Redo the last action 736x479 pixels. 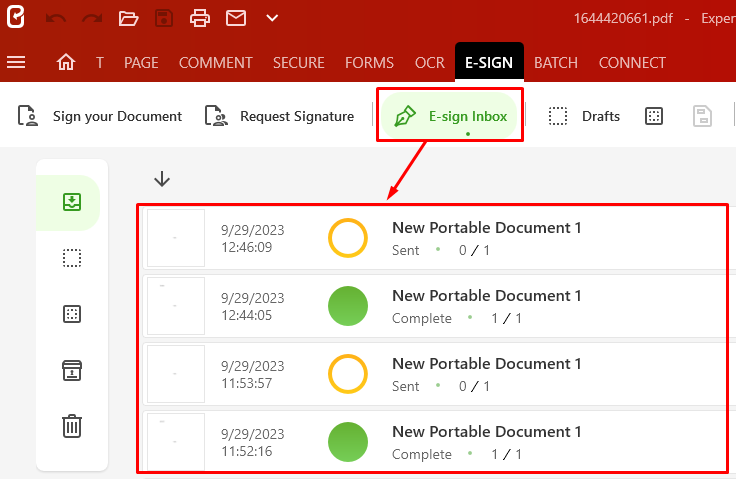(92, 18)
